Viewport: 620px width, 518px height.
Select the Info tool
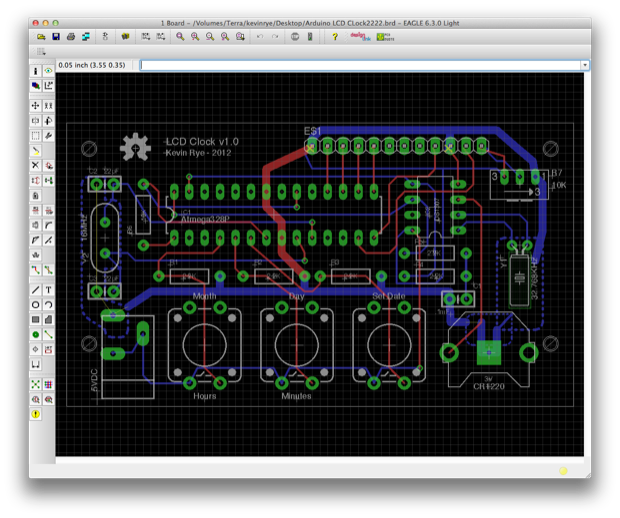tap(36, 71)
